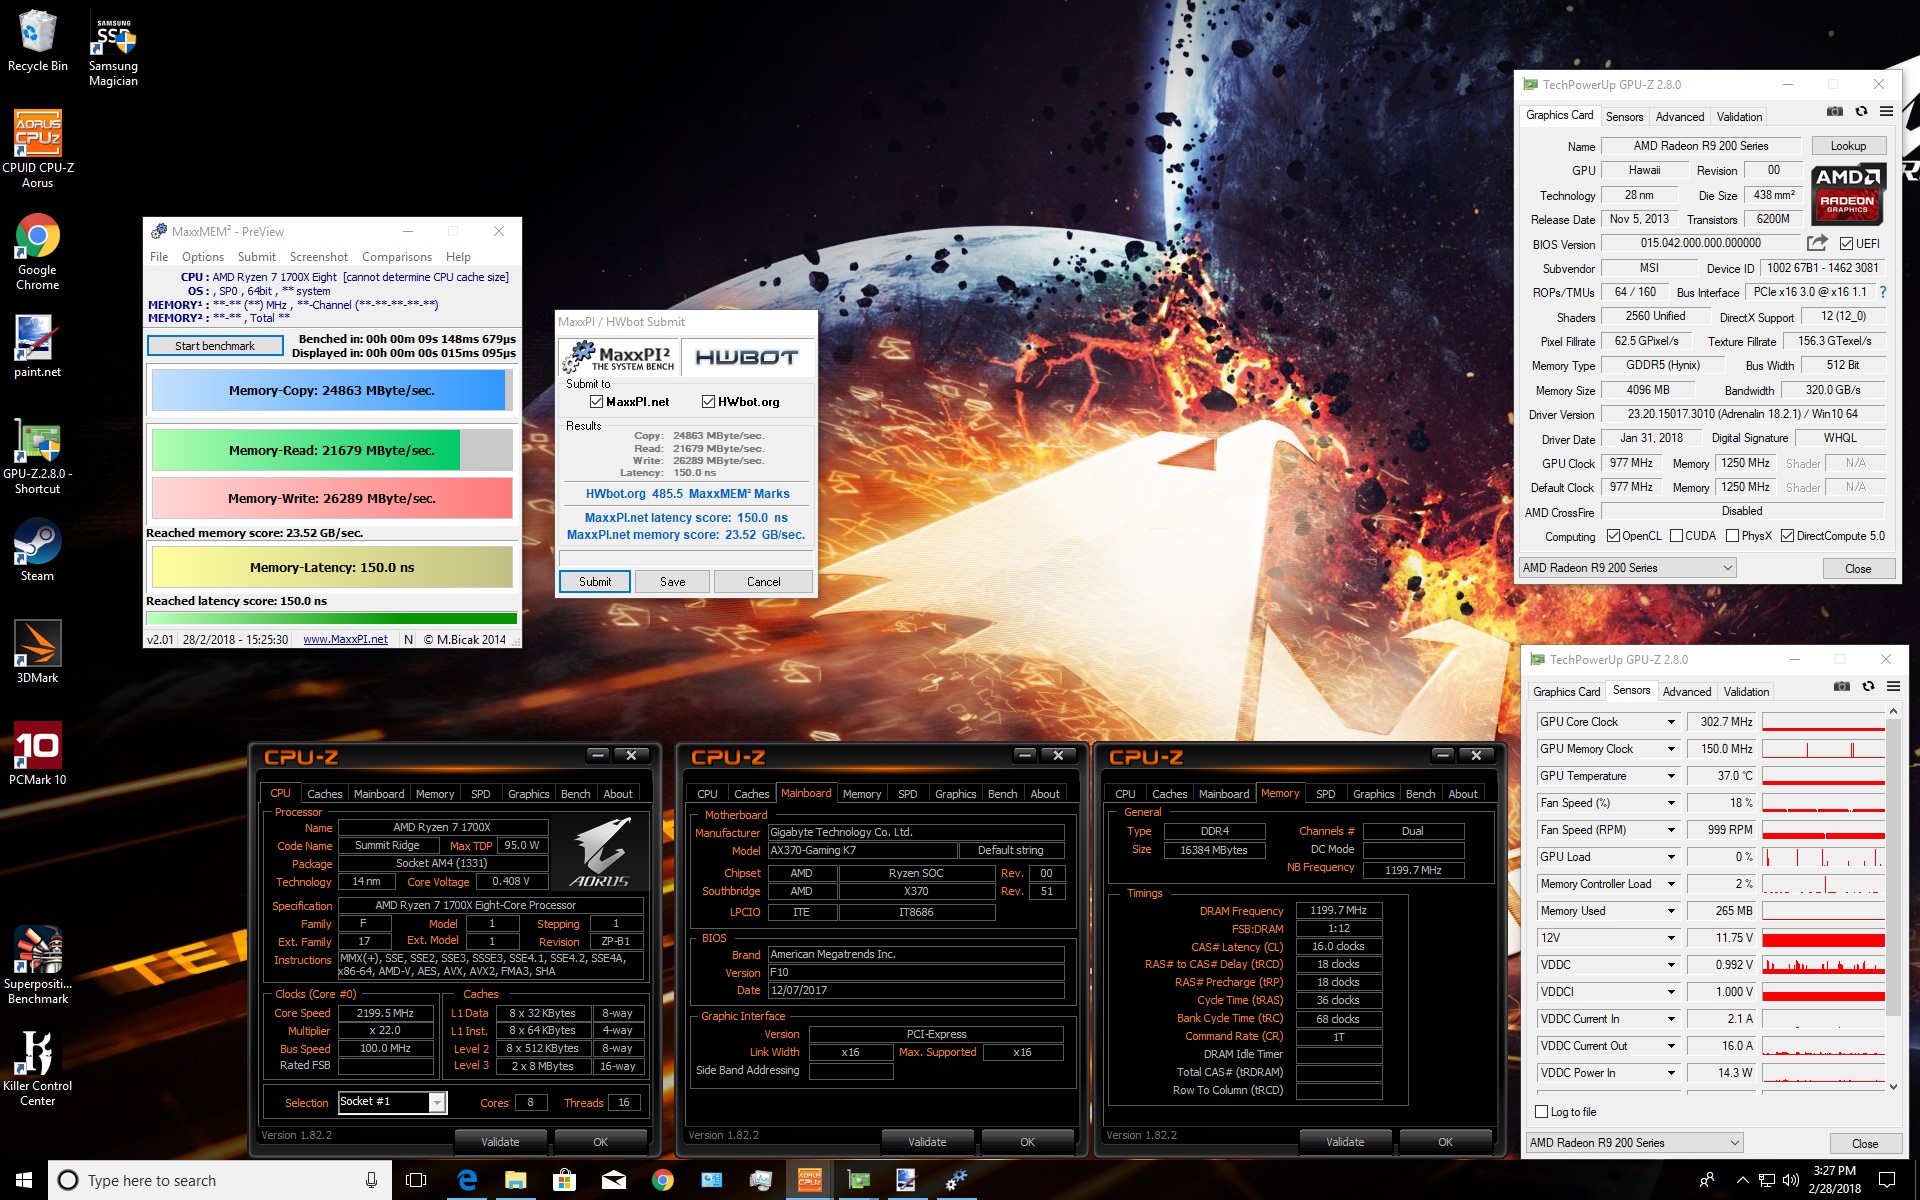Screen dimensions: 1920x1200
Task: Open the Comparisons menu in MaxxMEM
Action: tap(396, 257)
